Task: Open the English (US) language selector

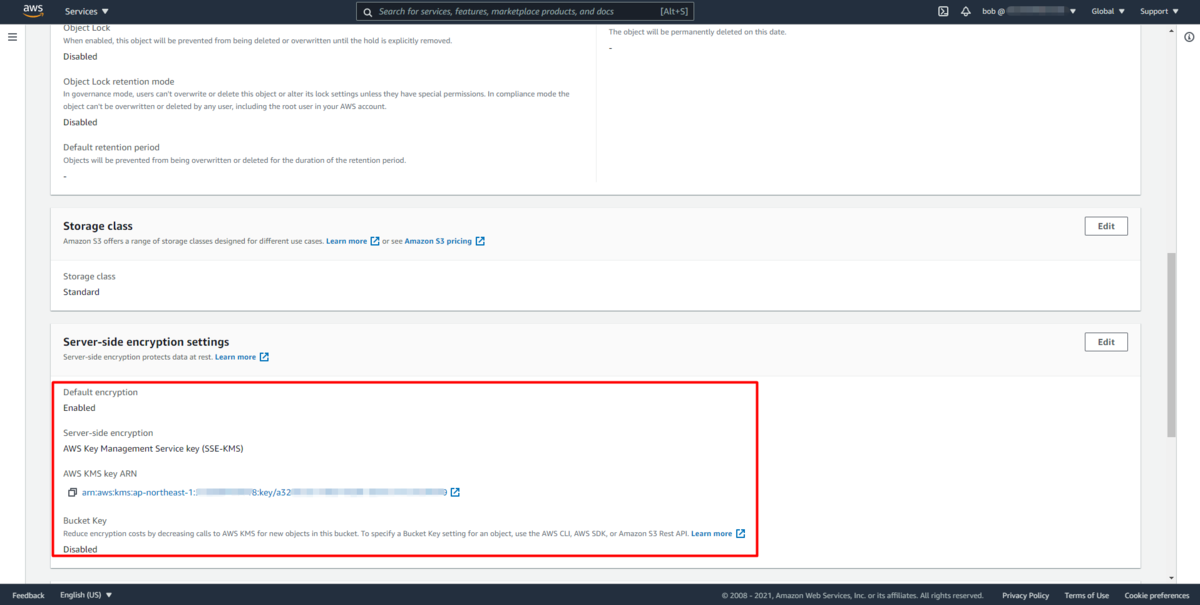Action: tap(86, 595)
